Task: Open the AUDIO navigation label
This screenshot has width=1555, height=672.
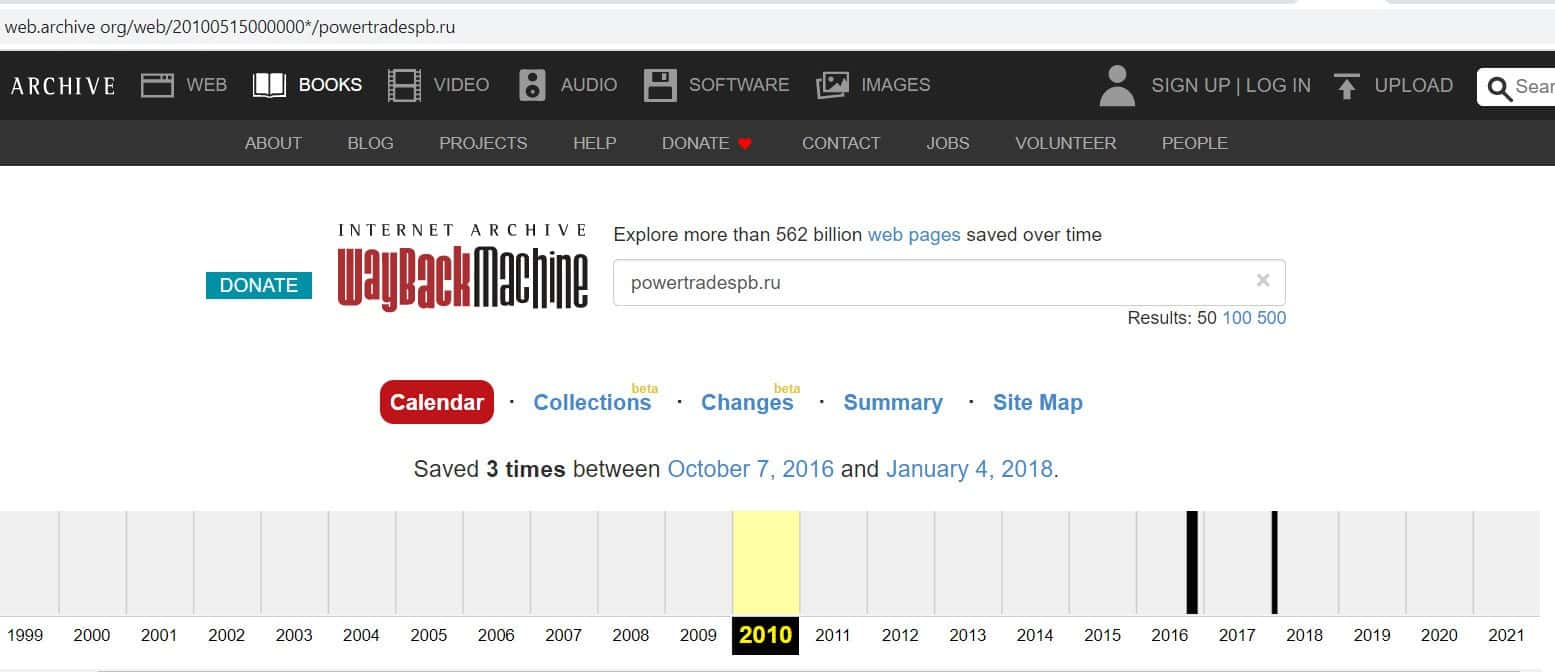Action: pos(589,85)
